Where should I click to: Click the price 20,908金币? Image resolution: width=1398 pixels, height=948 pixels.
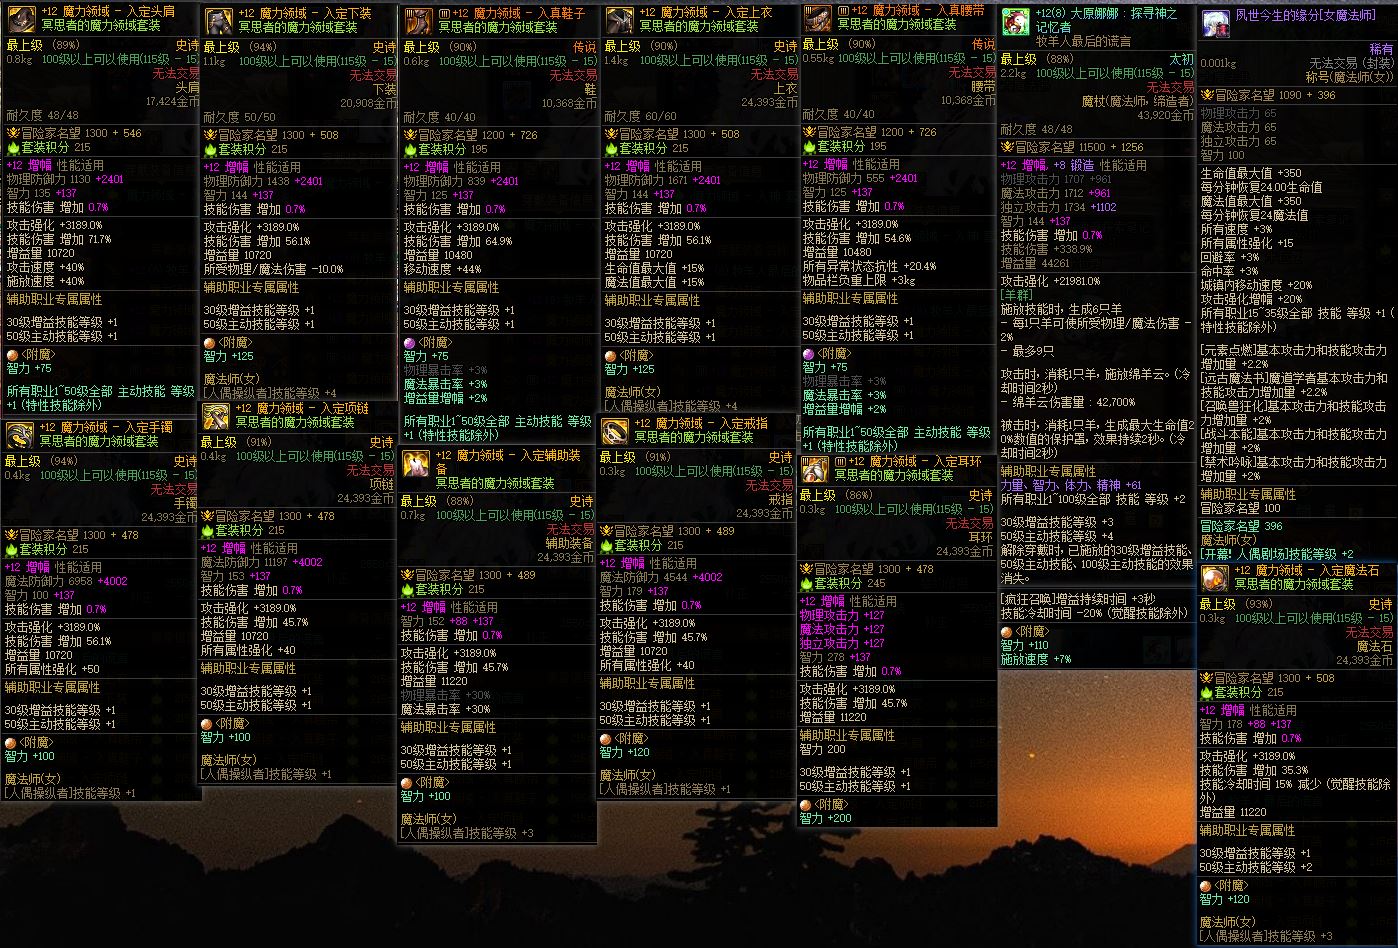pyautogui.click(x=369, y=103)
